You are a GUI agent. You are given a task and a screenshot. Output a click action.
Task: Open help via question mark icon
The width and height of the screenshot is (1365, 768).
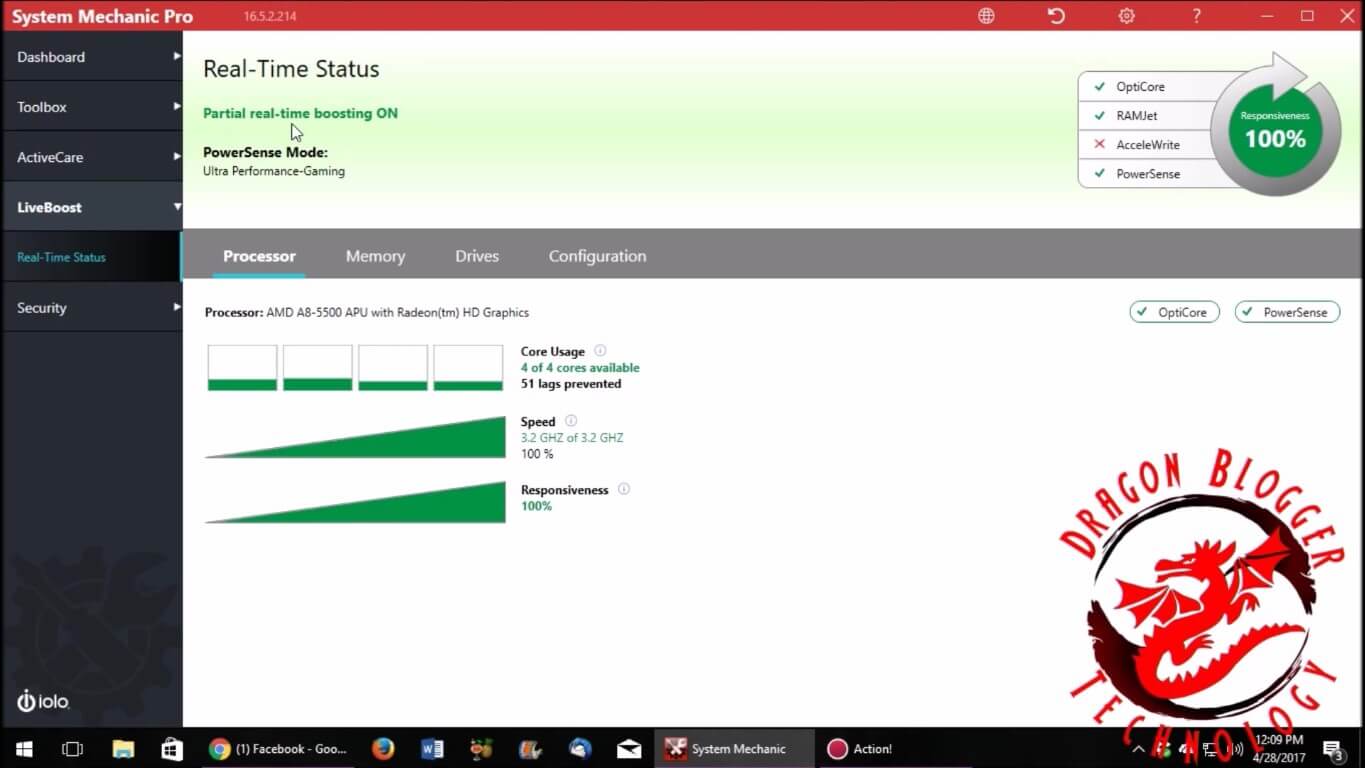click(x=1196, y=16)
